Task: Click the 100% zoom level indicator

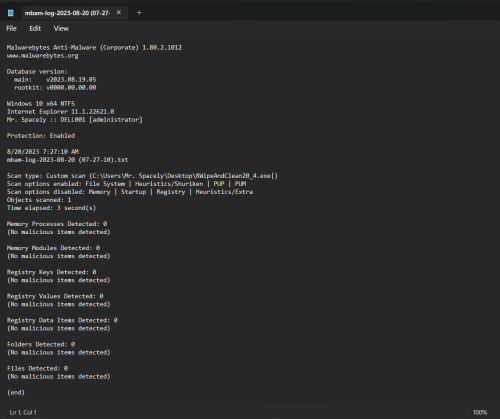Action: [480, 412]
